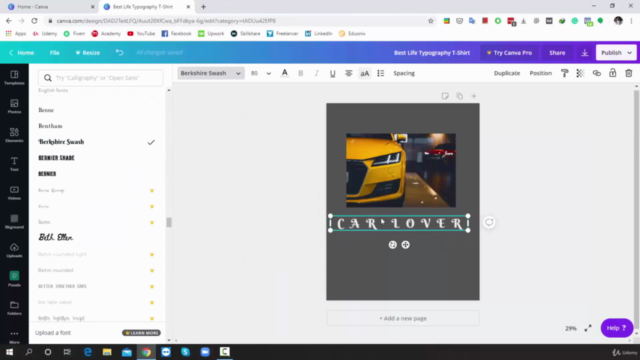Viewport: 640px width, 360px height.
Task: Open the Templates sidebar panel
Action: [14, 77]
